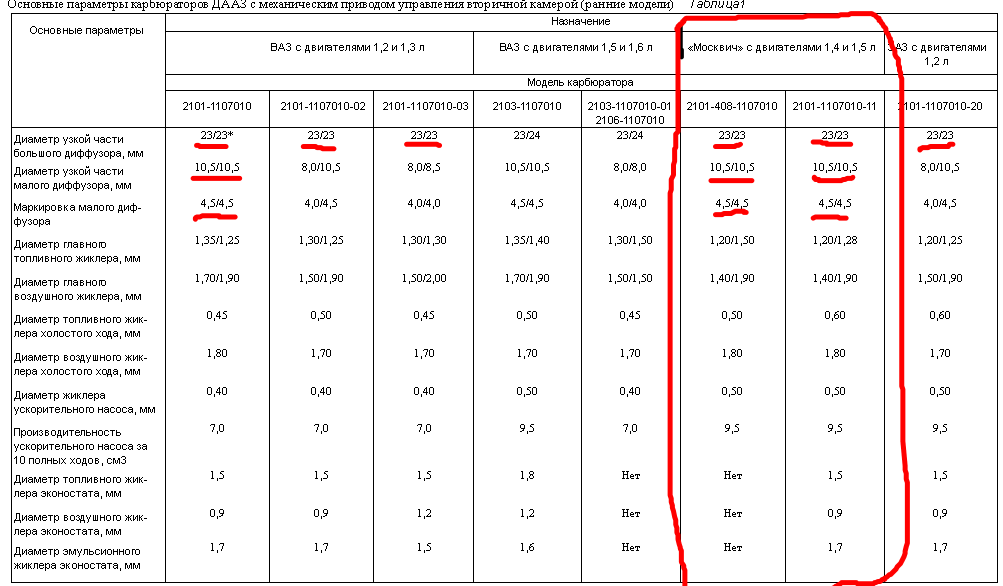1003x586 pixels.
Task: Select row label 'Диаметр главного воздушного жиклера, мм'
Action: 77,289
